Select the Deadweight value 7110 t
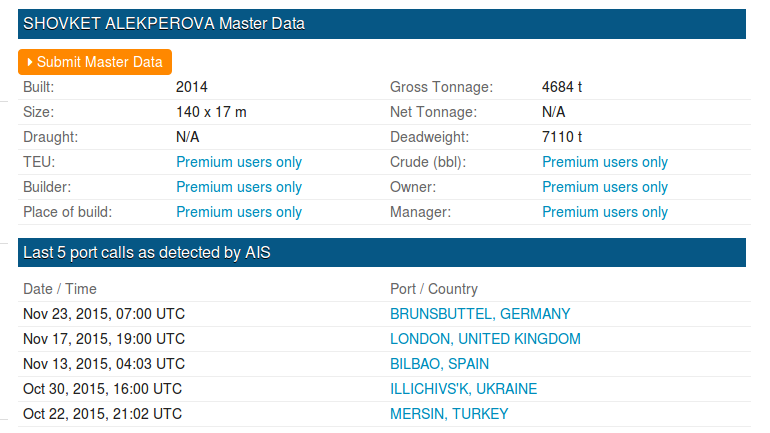 [x=562, y=137]
